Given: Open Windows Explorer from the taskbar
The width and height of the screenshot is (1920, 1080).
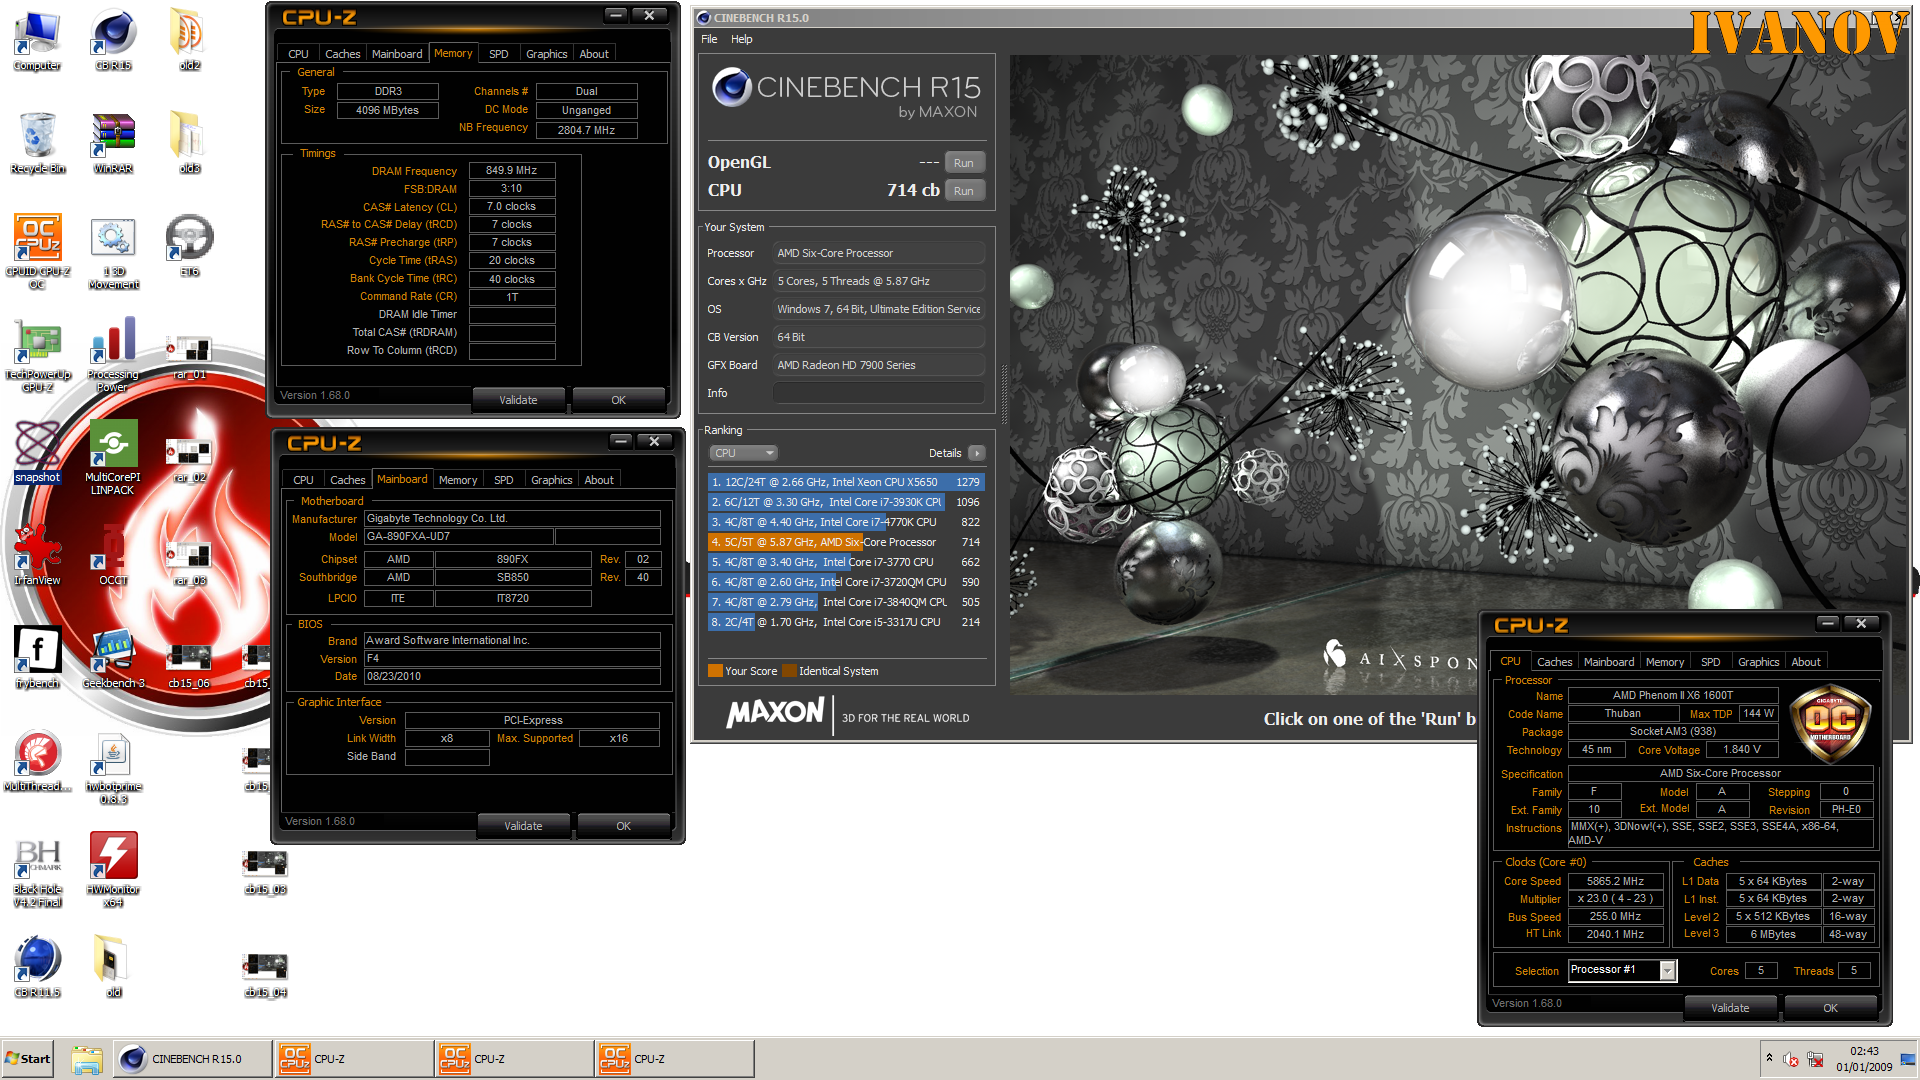Looking at the screenshot, I should [x=87, y=1059].
